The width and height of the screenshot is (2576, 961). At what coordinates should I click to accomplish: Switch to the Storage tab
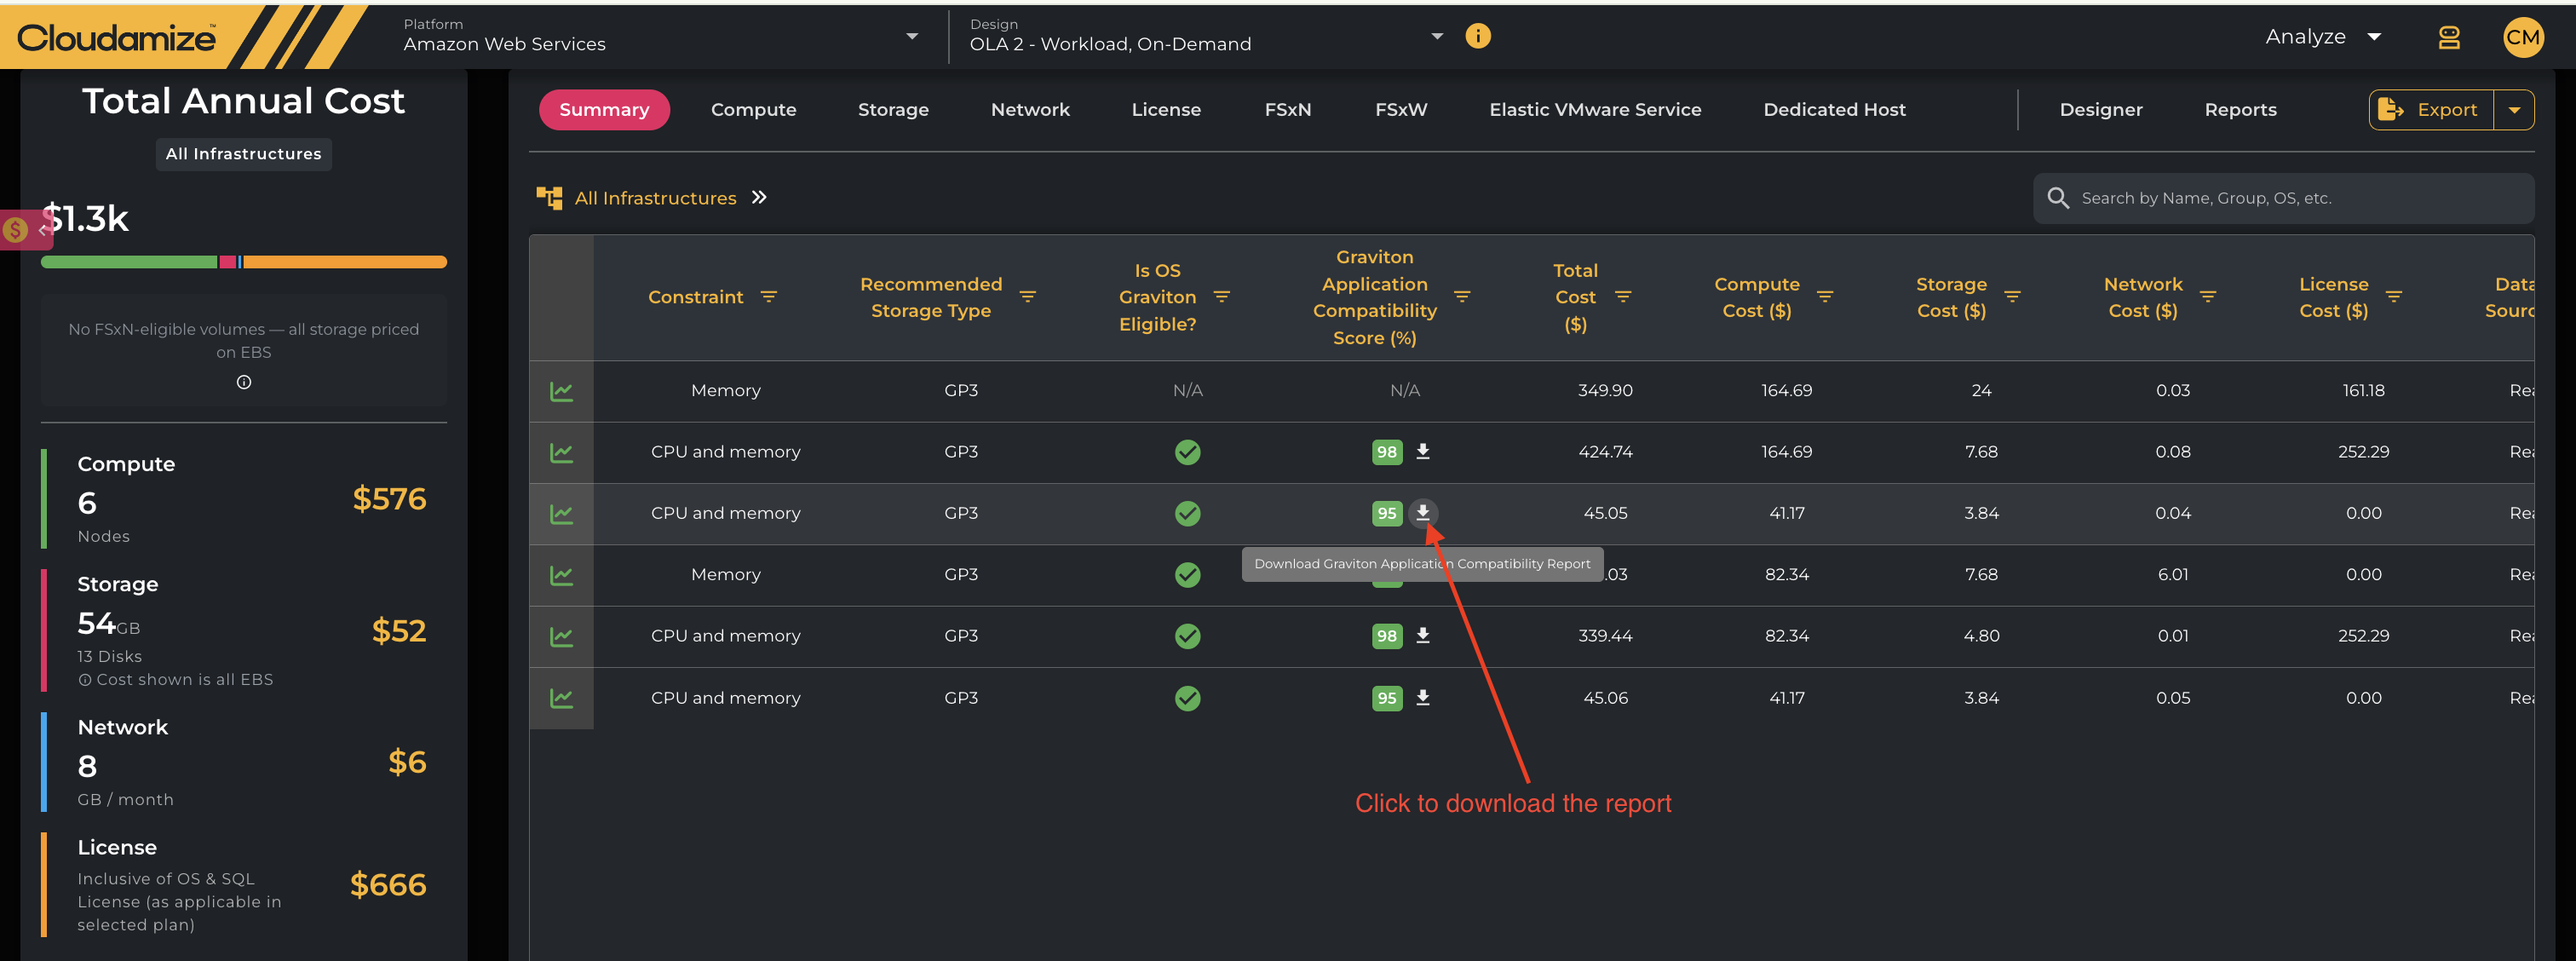tap(893, 110)
